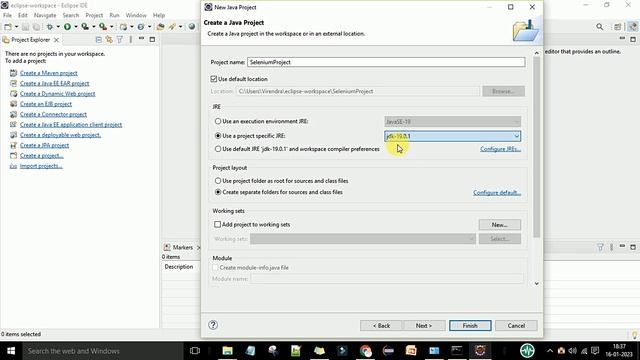This screenshot has width=640, height=360.
Task: Click the Task View taskbar icon
Action: pos(195,351)
